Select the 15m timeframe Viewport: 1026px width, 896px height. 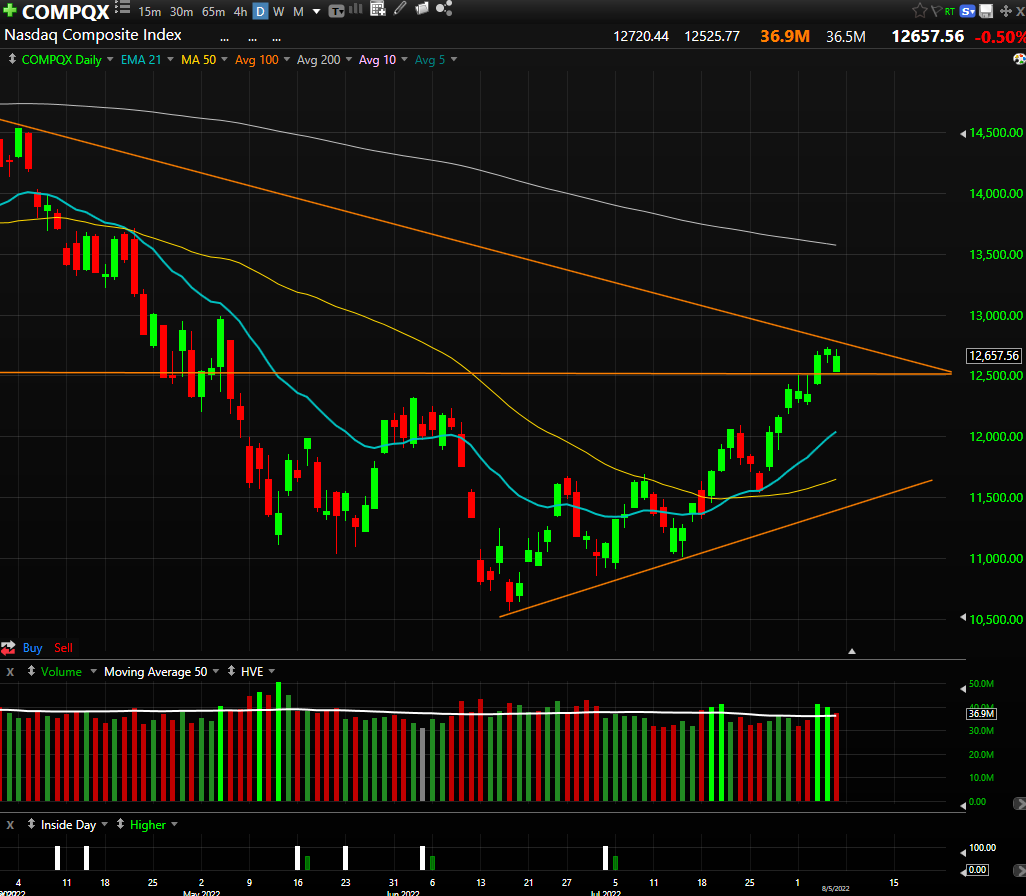click(150, 12)
